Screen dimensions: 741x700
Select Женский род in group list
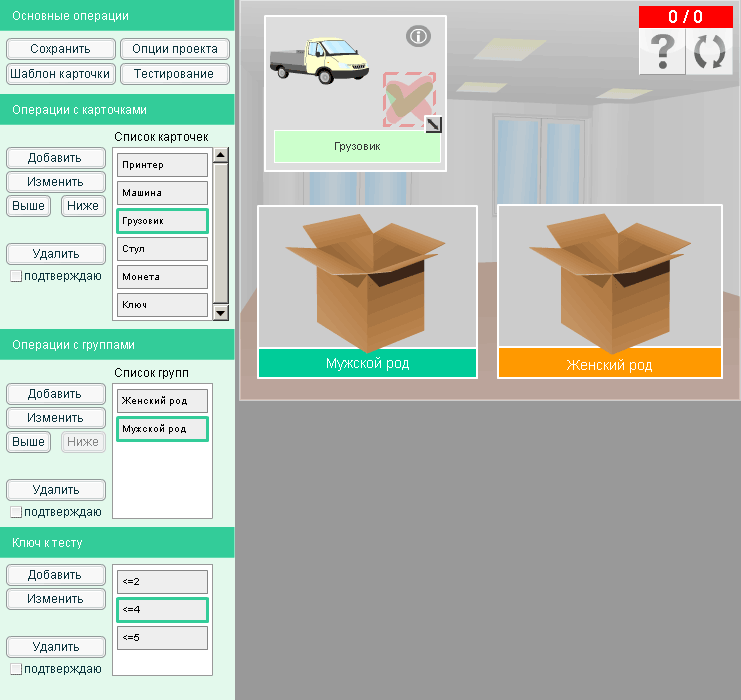pyautogui.click(x=163, y=401)
